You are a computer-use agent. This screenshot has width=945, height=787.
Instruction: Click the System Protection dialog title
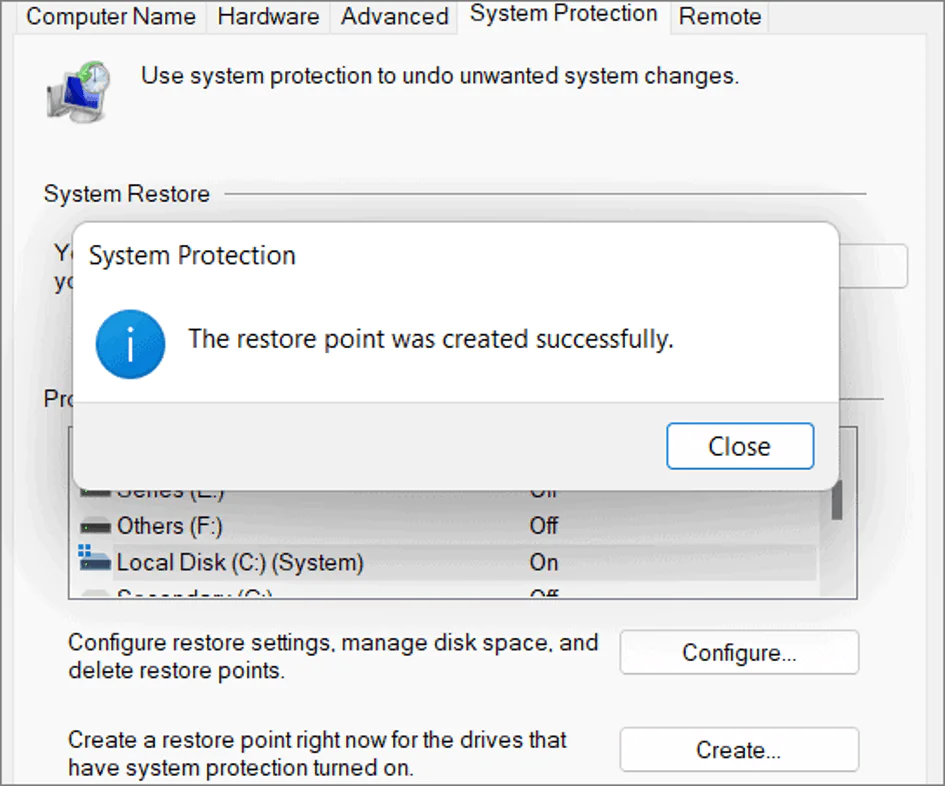pyautogui.click(x=192, y=256)
